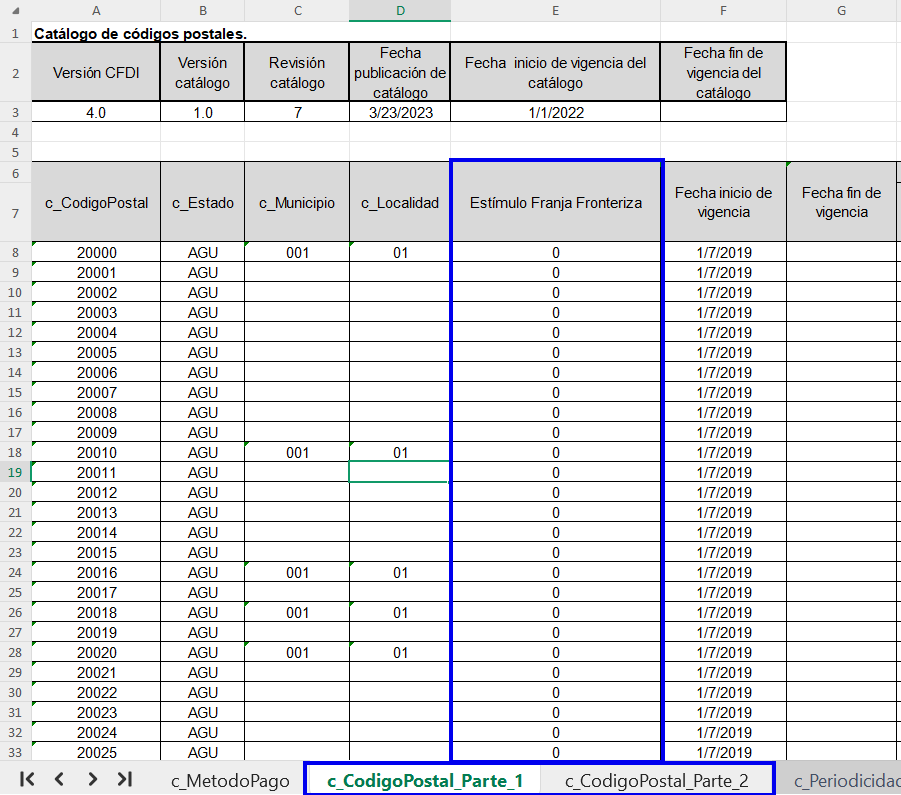The image size is (901, 795).
Task: Select the Catálogo de códigos postales title cell
Action: click(x=141, y=33)
